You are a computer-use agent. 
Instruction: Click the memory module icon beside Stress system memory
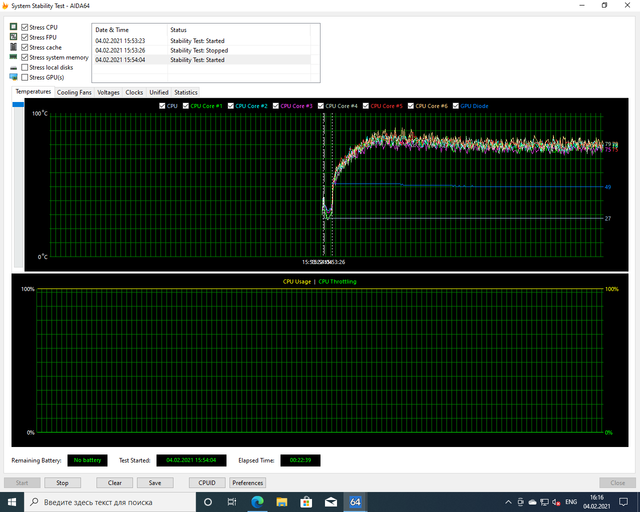13,57
